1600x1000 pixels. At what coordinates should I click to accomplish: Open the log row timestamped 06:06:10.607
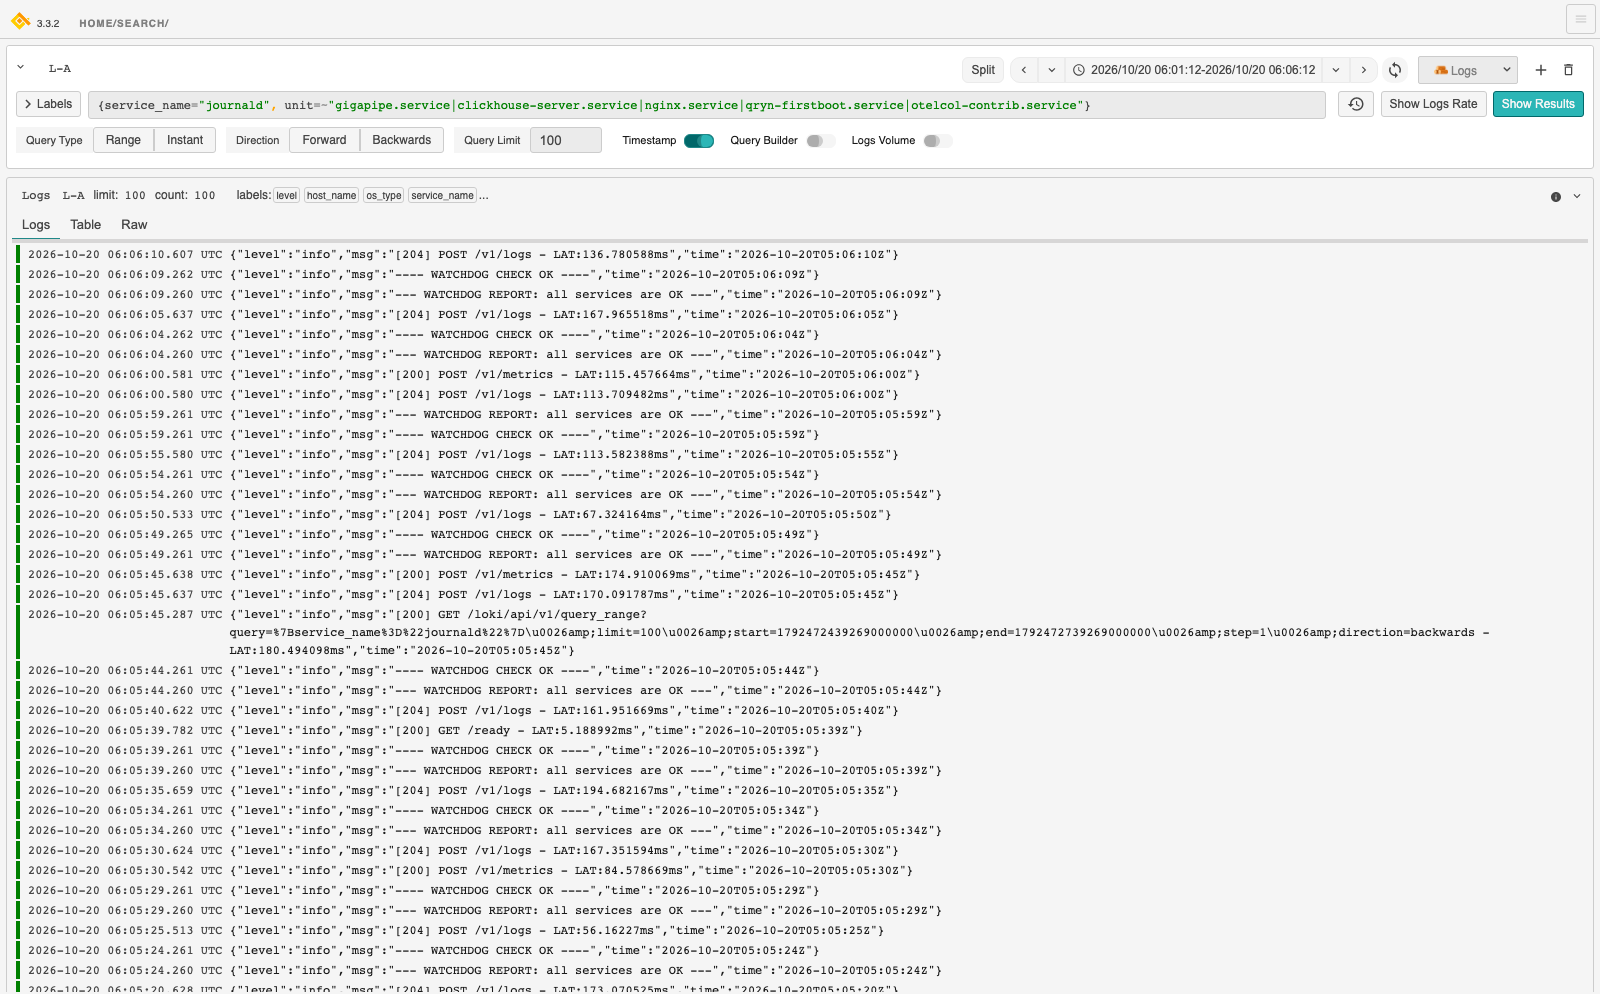coord(802,255)
